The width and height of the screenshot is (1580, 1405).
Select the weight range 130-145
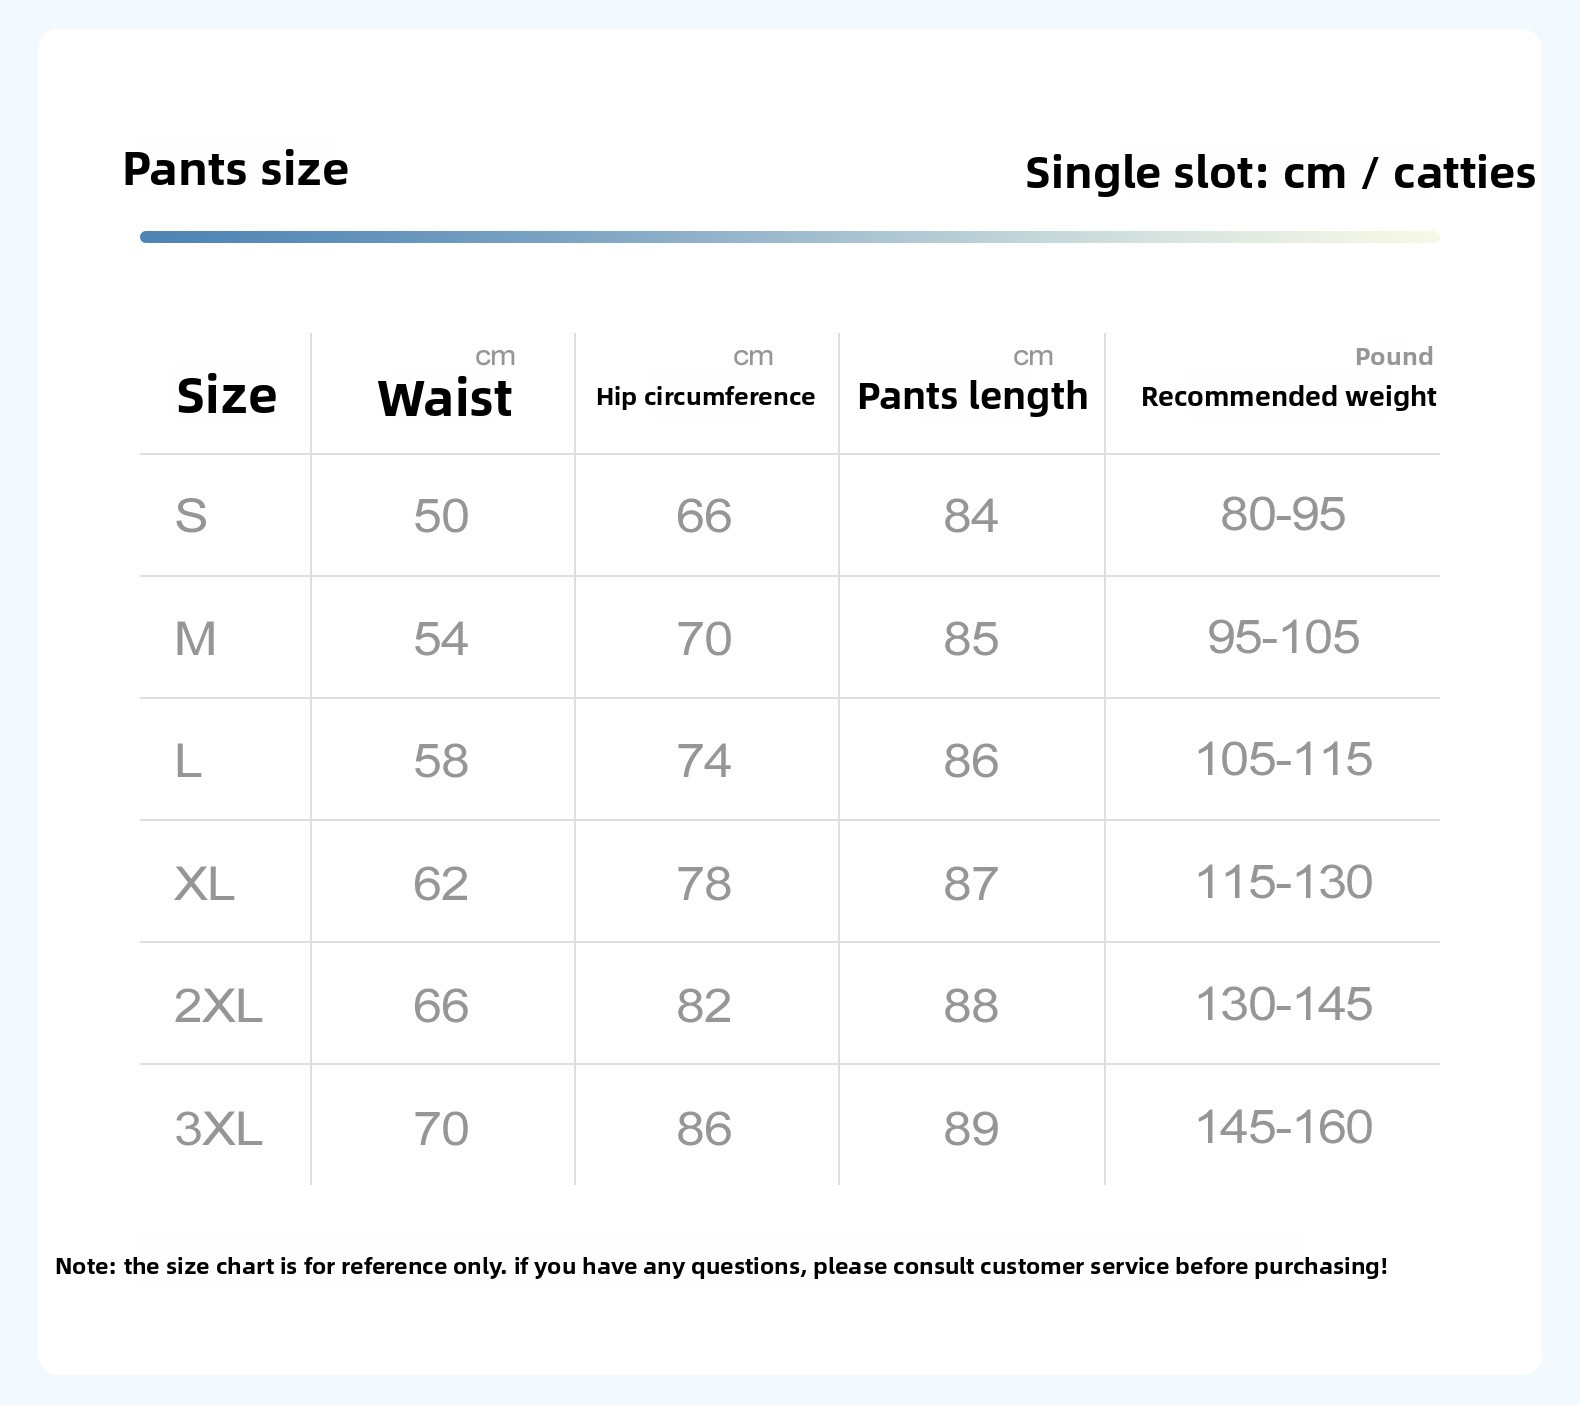click(1284, 1004)
